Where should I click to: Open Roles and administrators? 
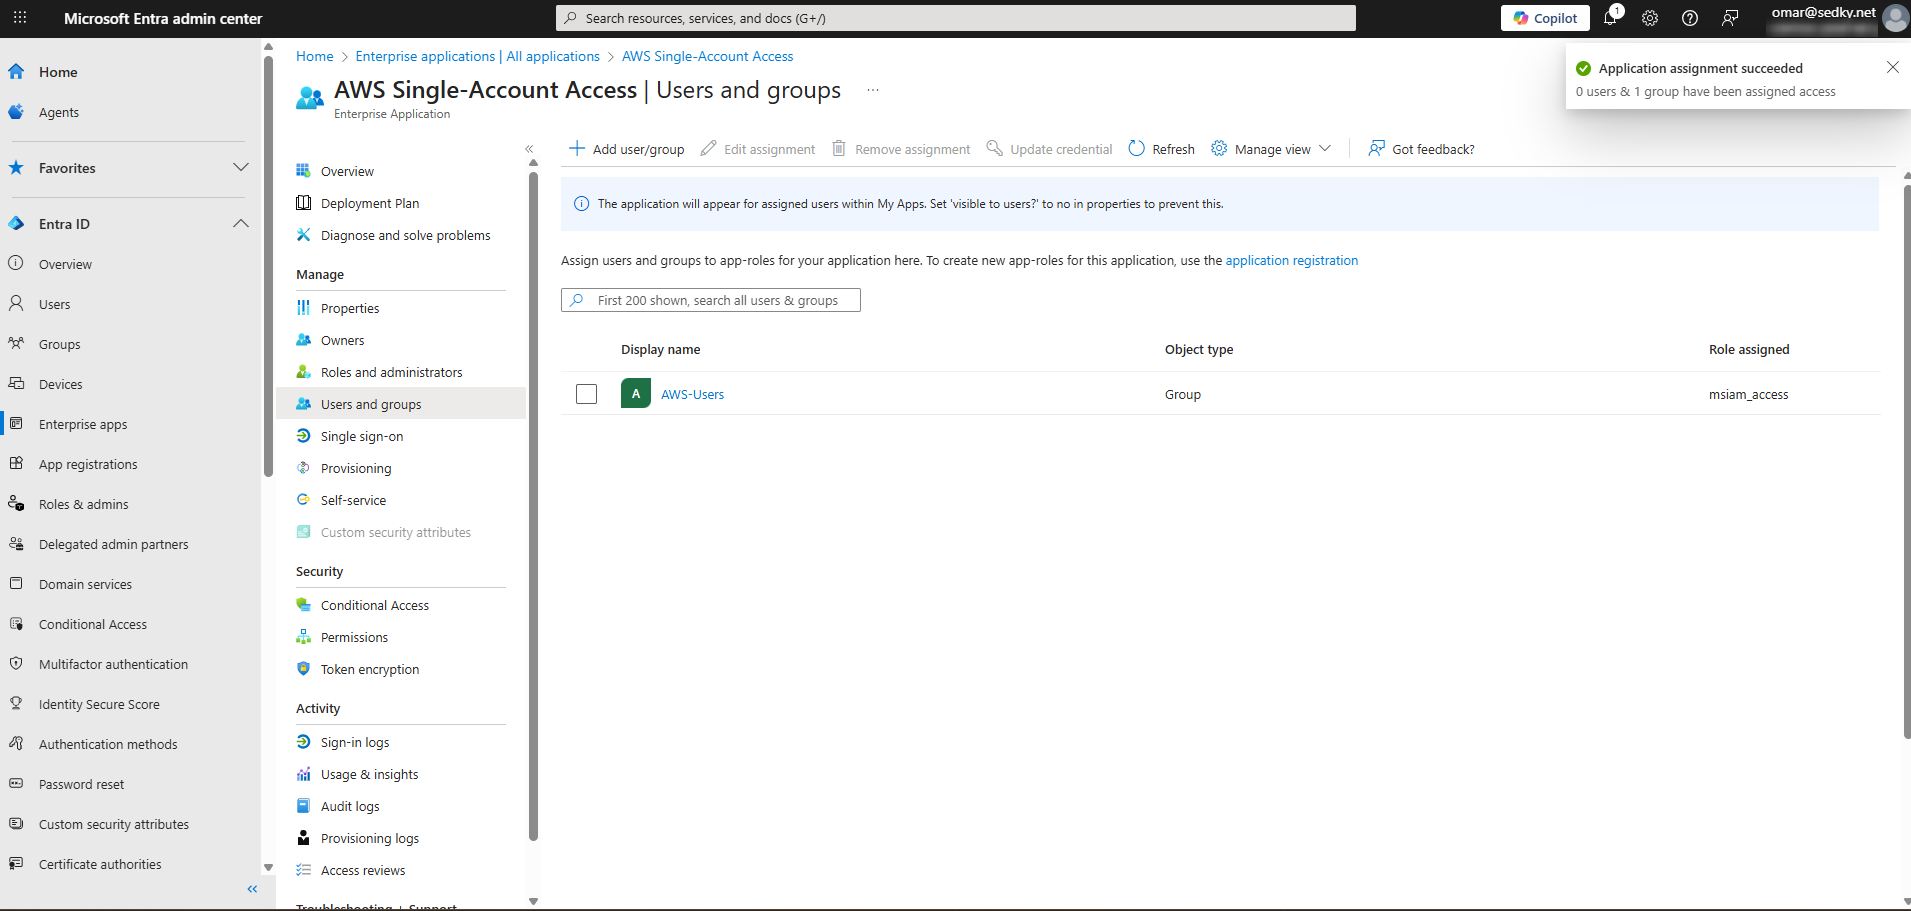(x=391, y=372)
